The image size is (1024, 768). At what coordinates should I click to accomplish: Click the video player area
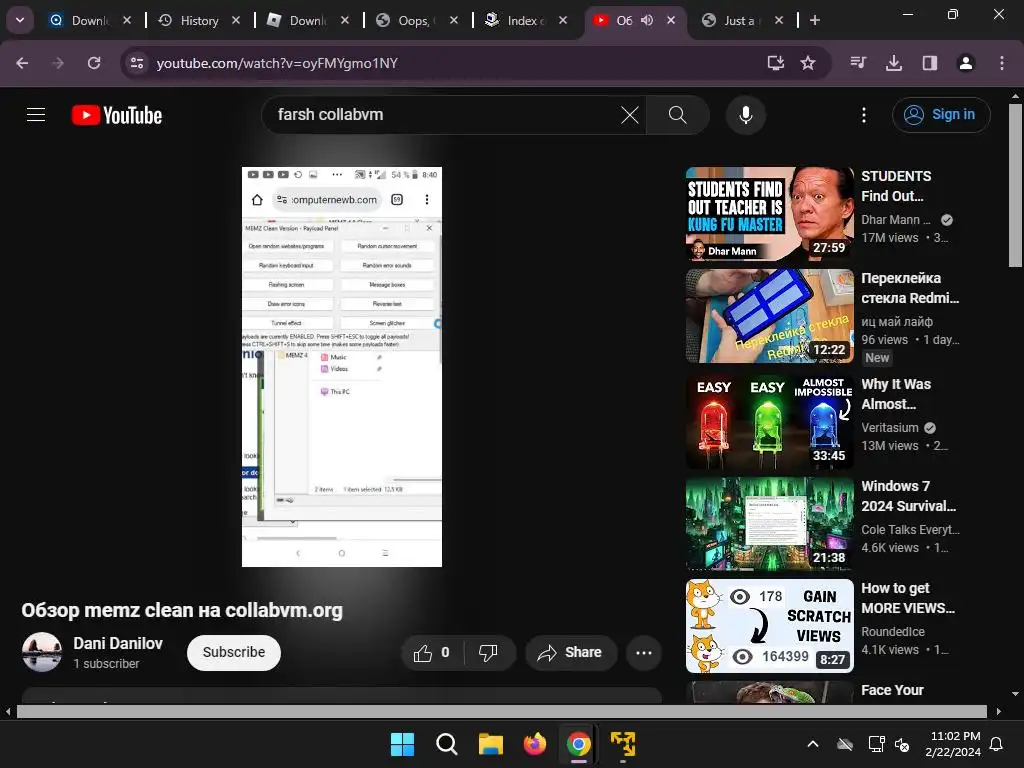pyautogui.click(x=342, y=367)
